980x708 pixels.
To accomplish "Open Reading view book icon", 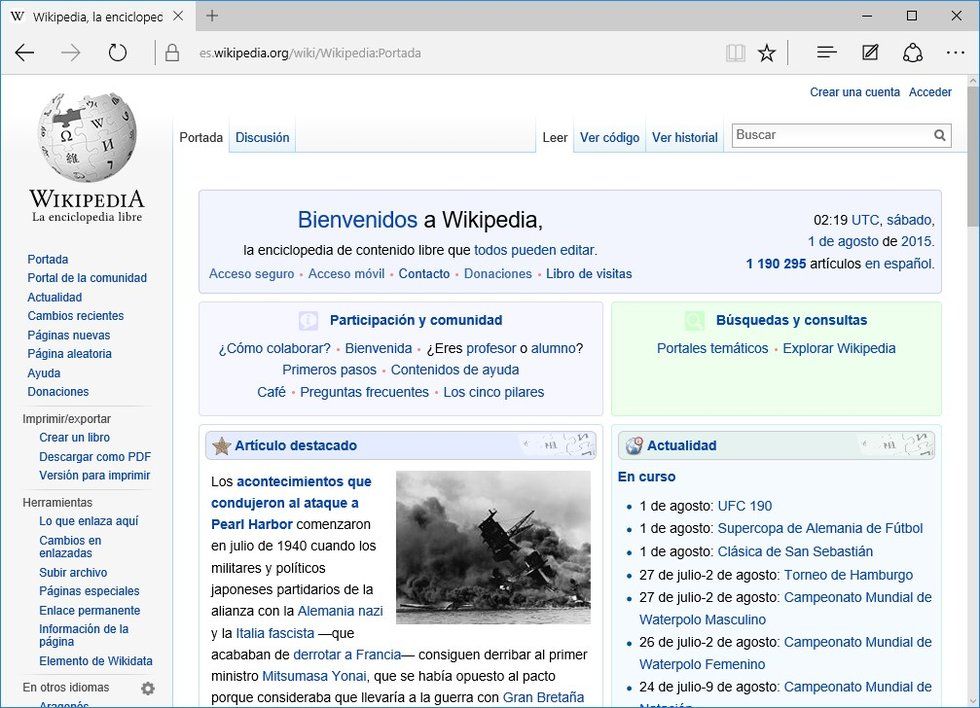I will tap(735, 53).
